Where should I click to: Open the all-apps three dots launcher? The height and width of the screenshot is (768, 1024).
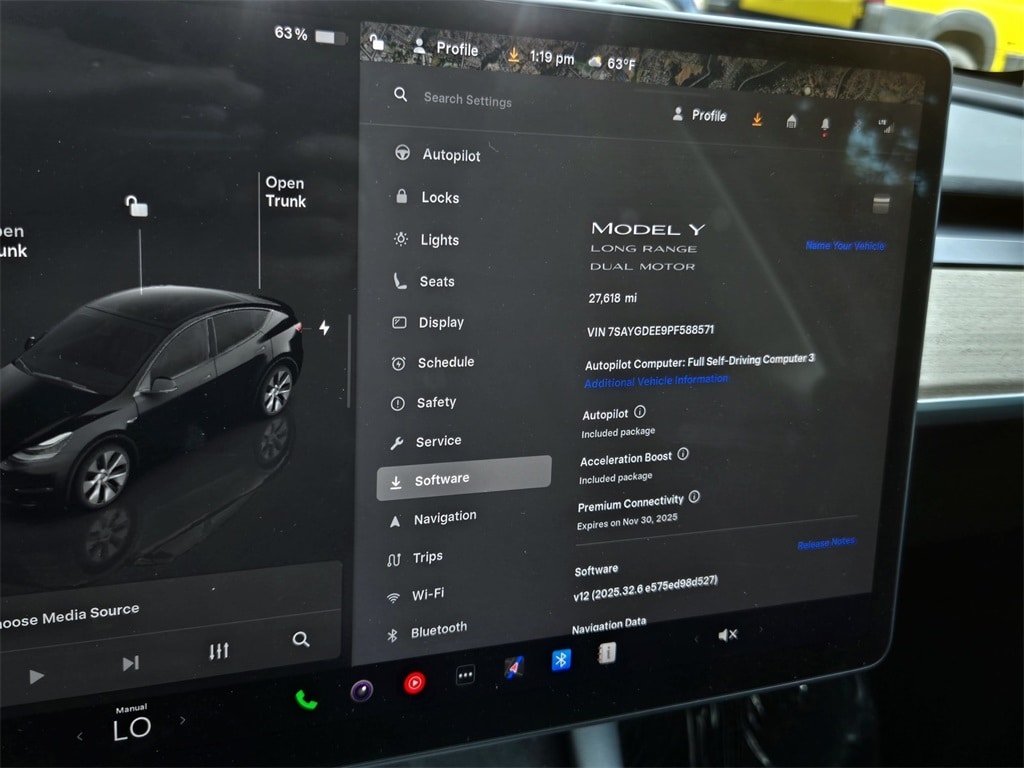pos(465,675)
